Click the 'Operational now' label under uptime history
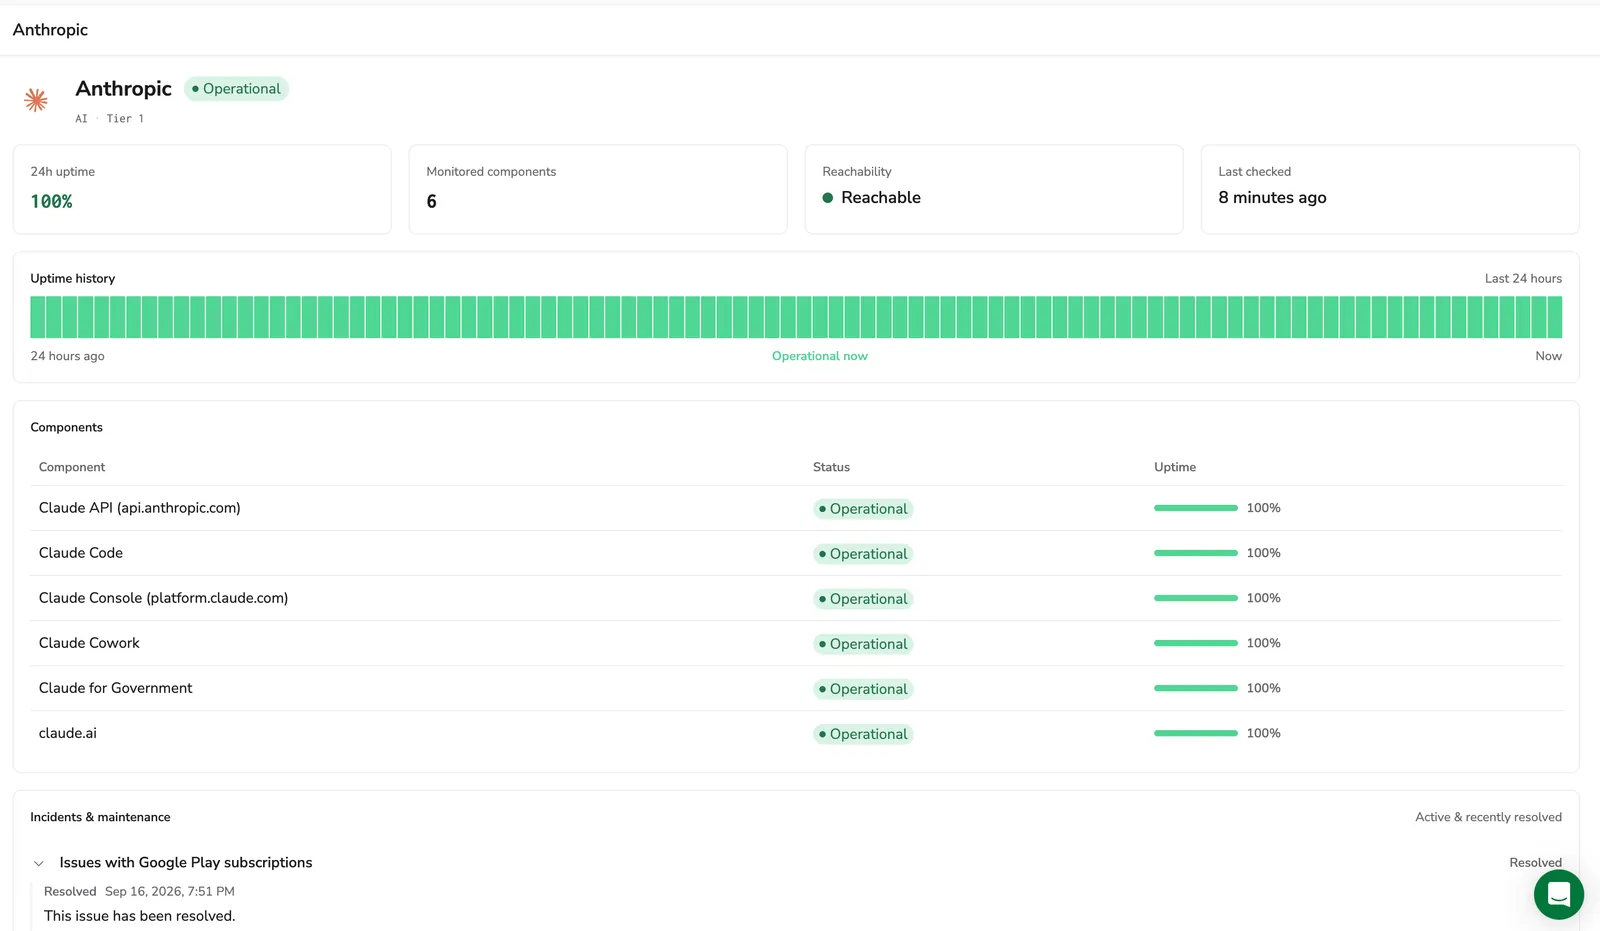 coord(820,356)
